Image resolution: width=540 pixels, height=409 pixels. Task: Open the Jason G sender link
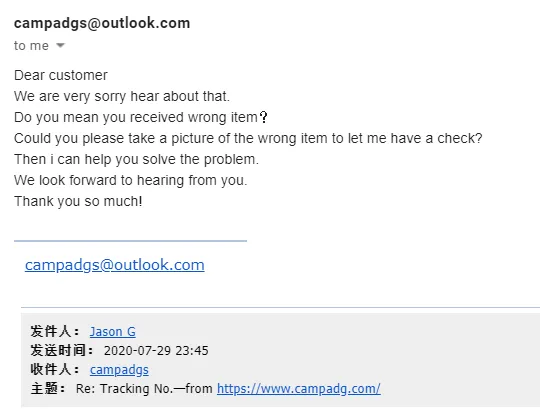(113, 332)
